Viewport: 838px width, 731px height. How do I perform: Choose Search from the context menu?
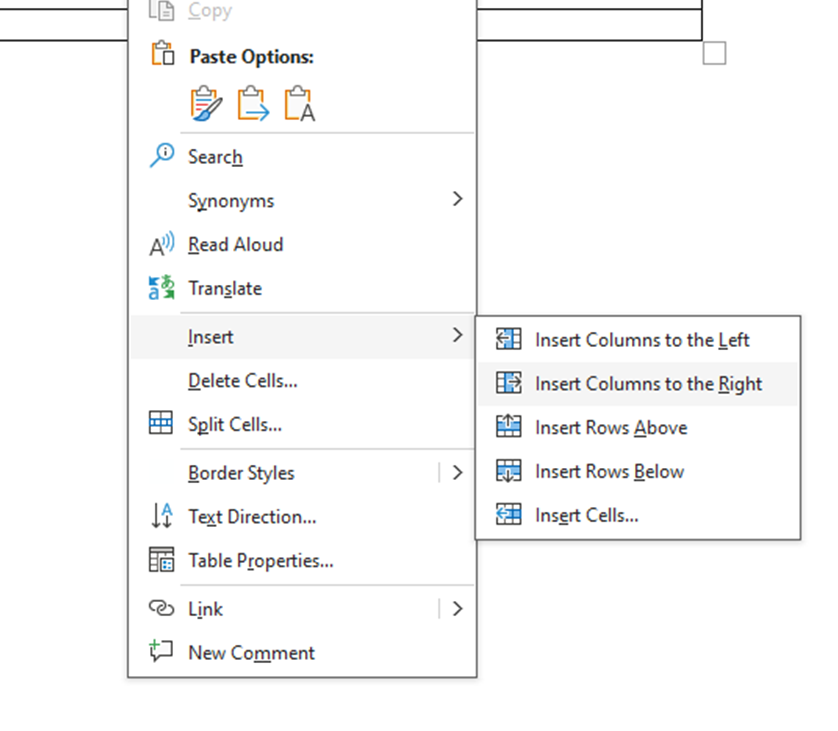pos(302,157)
